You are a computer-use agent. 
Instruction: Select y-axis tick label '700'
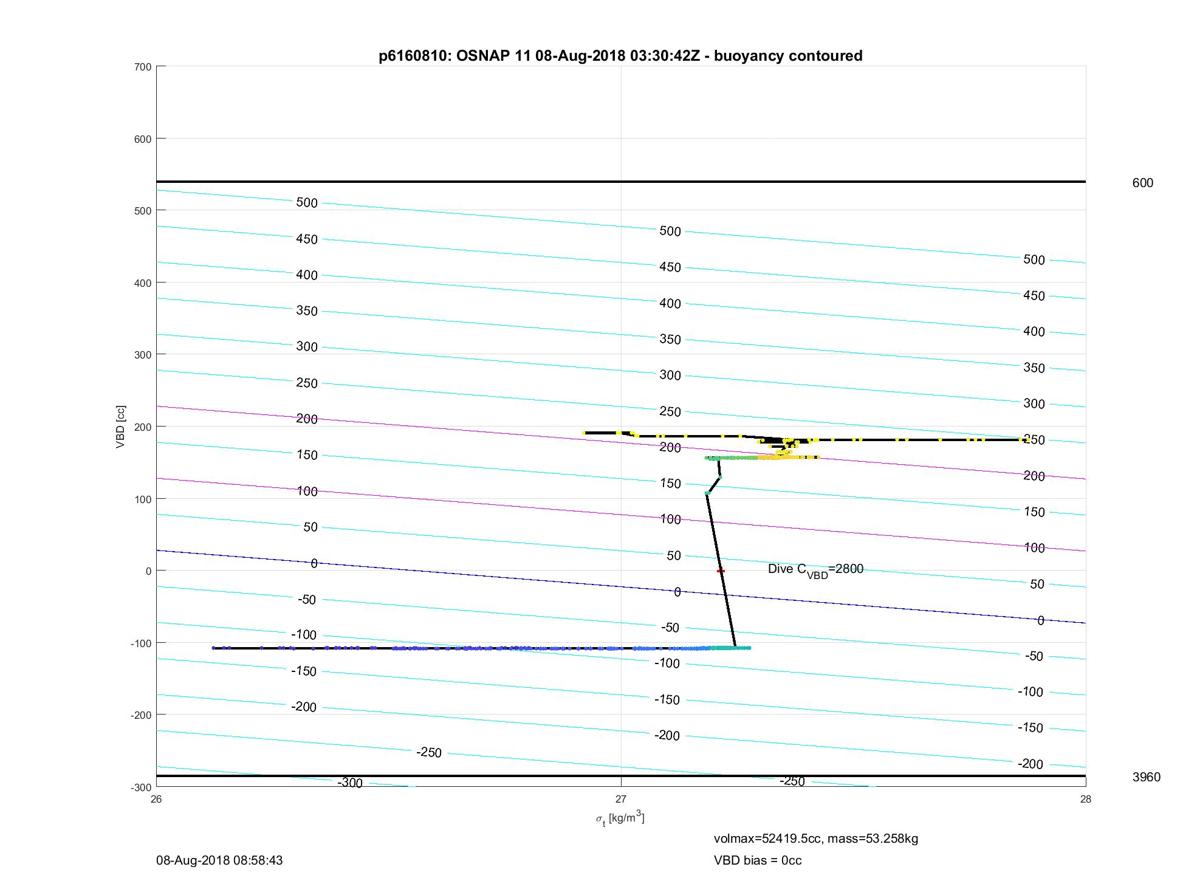pyautogui.click(x=142, y=67)
